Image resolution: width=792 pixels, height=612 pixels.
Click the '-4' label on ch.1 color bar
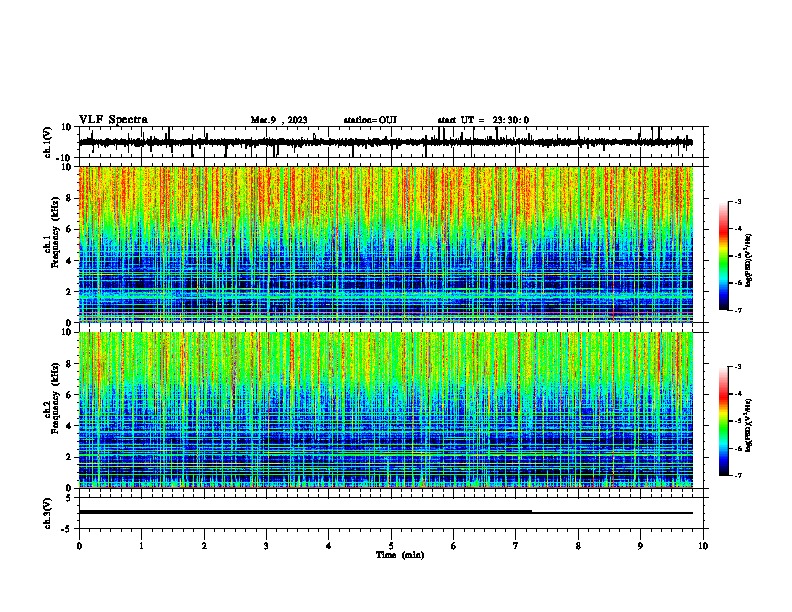click(737, 229)
